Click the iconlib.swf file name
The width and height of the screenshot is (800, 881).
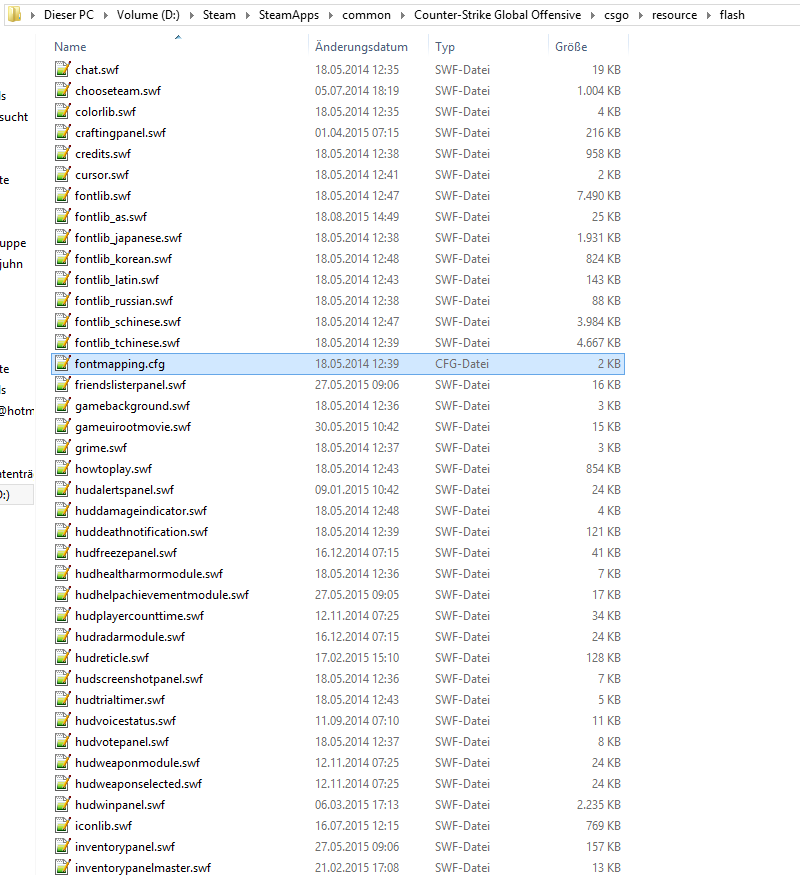coord(103,825)
